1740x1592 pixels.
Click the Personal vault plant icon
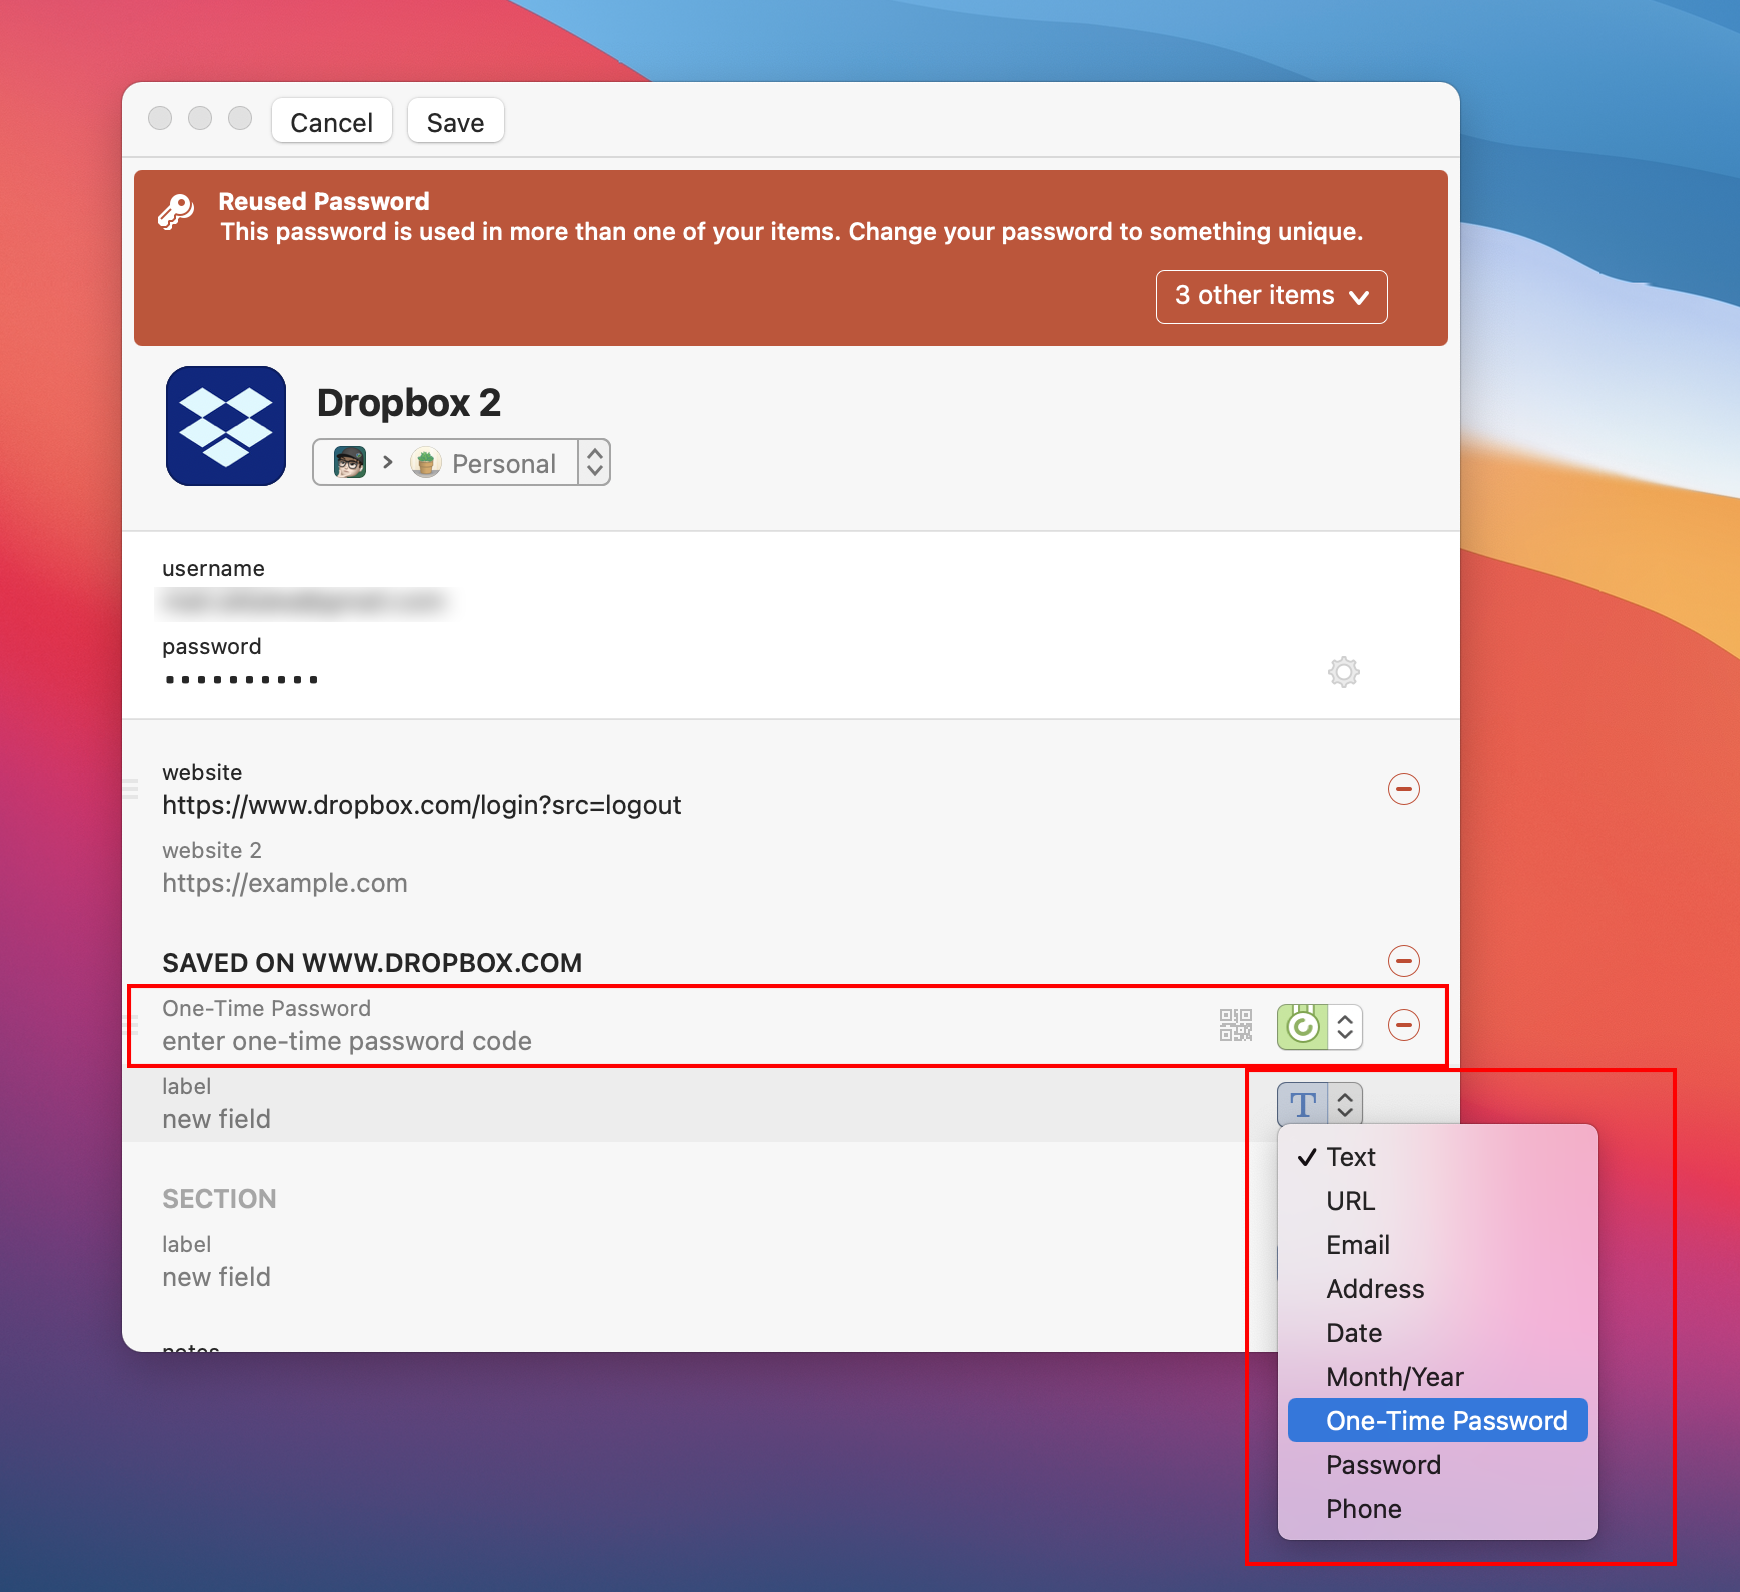click(x=426, y=463)
